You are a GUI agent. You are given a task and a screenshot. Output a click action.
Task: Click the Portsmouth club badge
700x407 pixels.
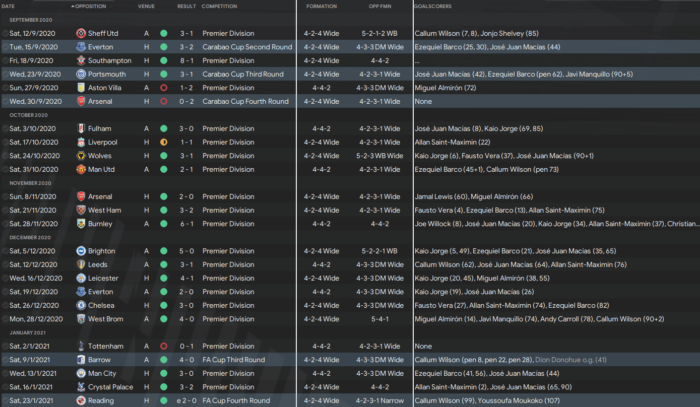pyautogui.click(x=81, y=74)
